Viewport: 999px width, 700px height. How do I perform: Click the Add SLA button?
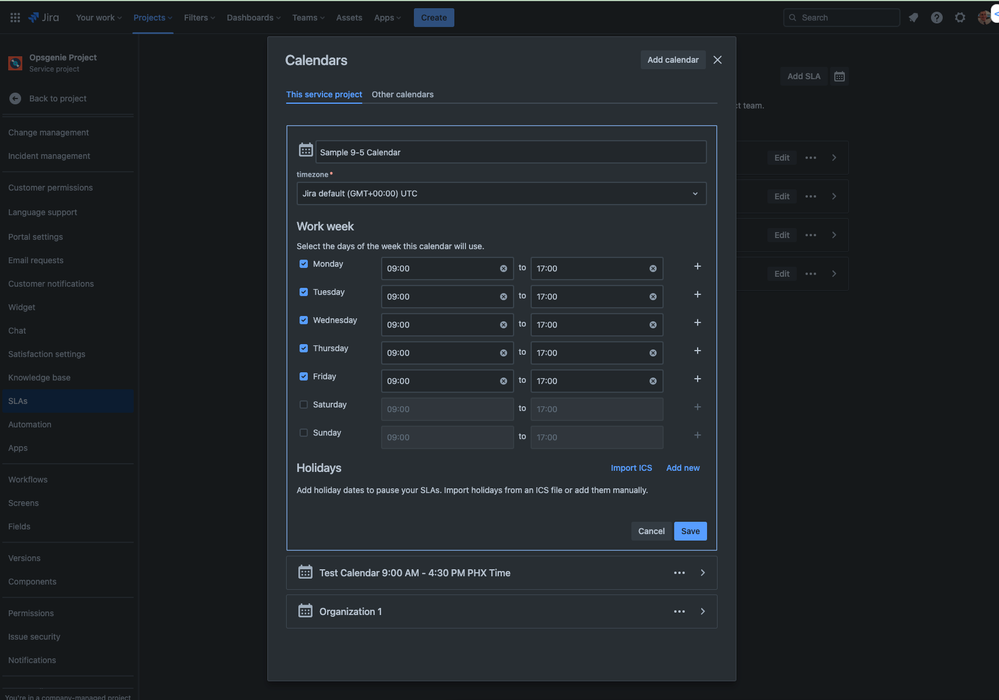[x=803, y=76]
